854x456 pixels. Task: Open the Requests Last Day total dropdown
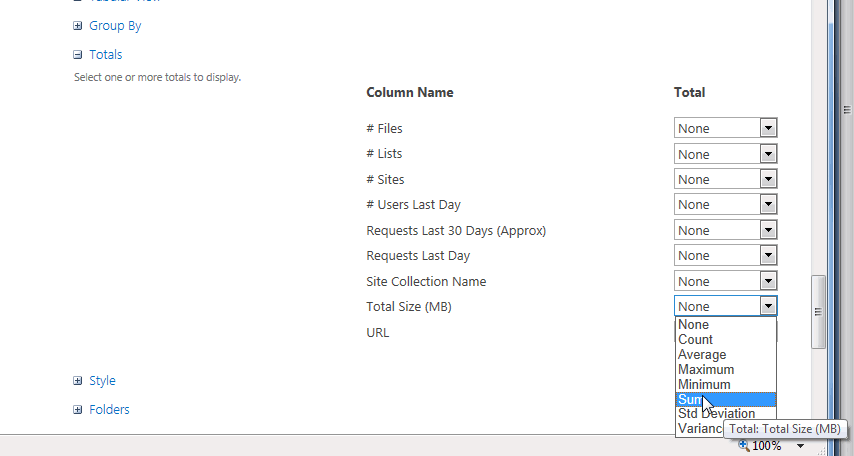coord(768,256)
